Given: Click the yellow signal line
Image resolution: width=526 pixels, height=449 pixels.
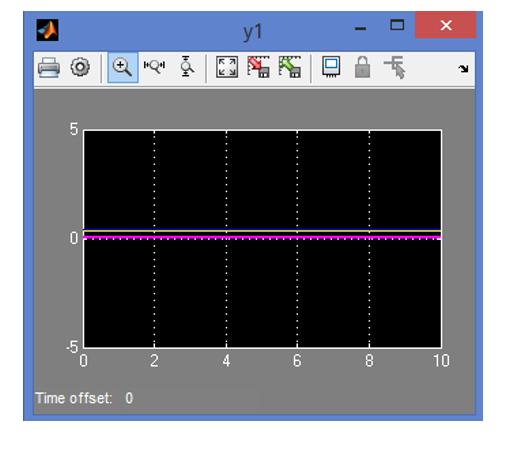Looking at the screenshot, I should (x=262, y=232).
